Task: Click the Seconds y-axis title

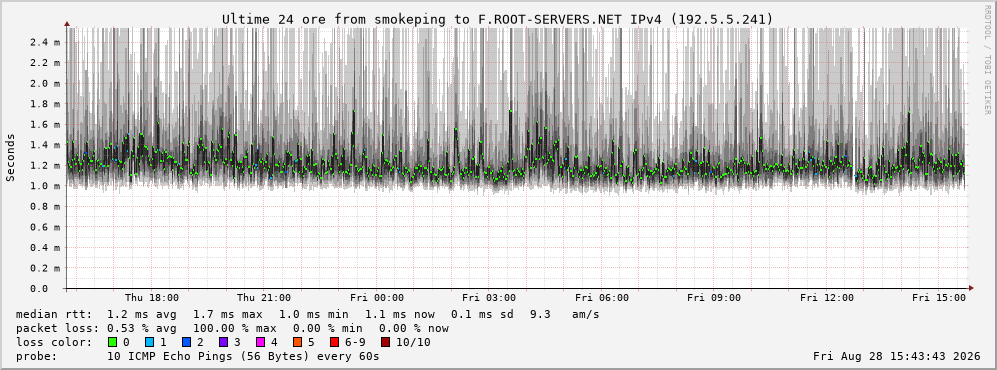Action: coord(10,158)
